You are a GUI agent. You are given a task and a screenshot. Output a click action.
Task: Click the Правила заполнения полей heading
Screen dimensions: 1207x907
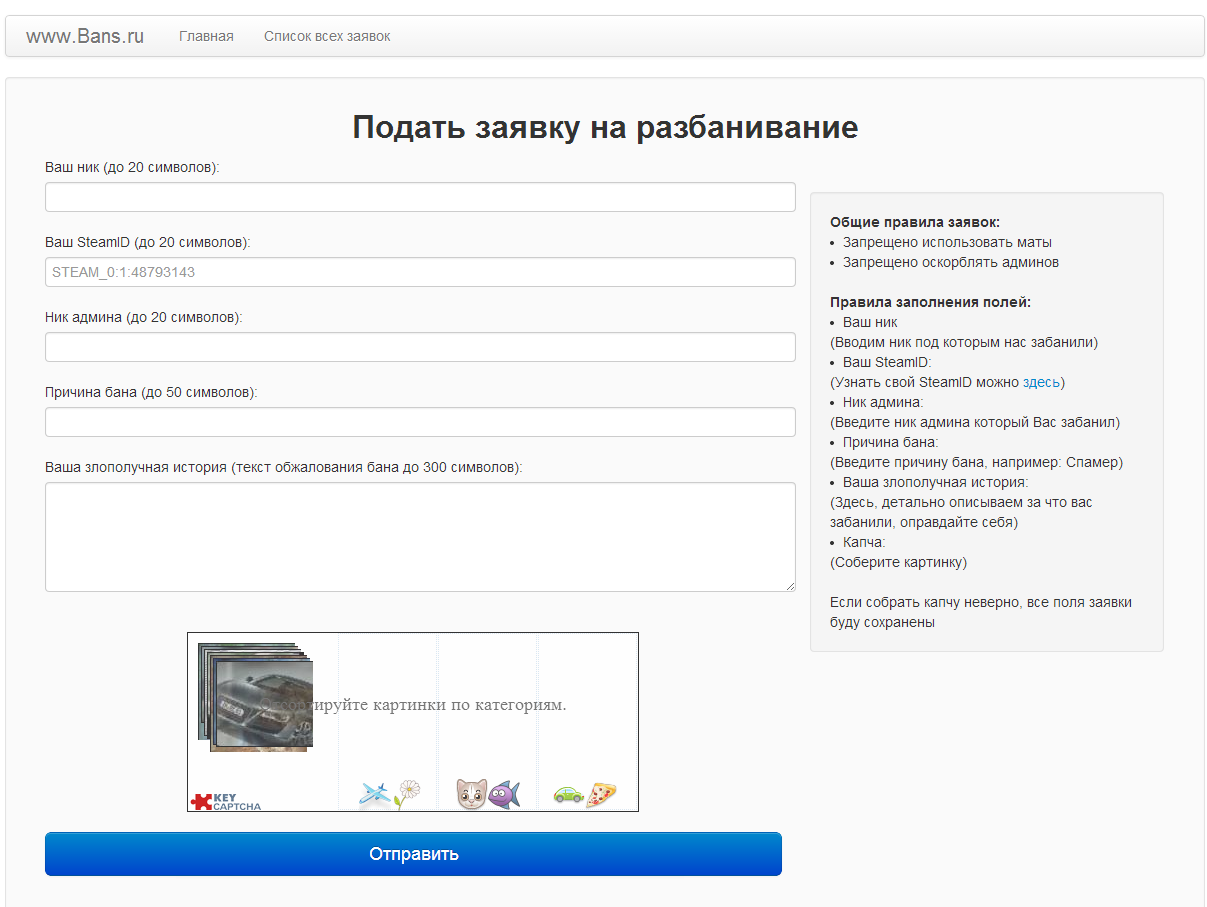930,302
